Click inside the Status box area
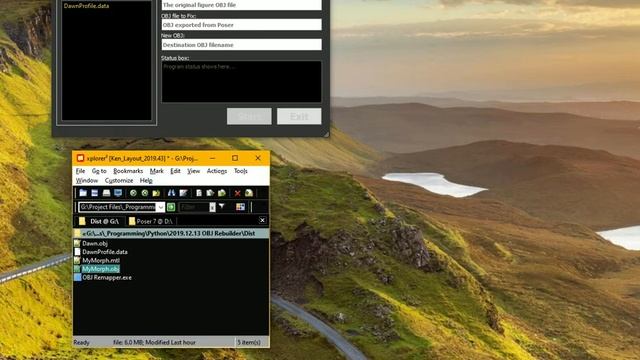 (x=241, y=82)
